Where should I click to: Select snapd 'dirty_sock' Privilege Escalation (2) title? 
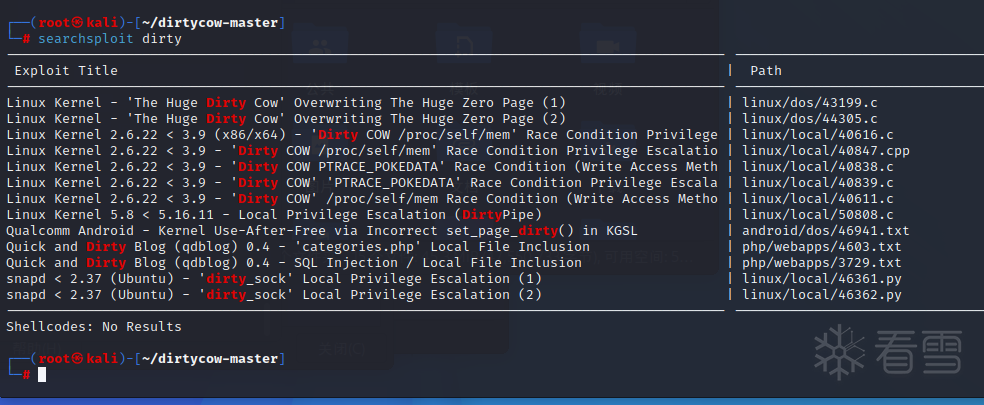(274, 294)
